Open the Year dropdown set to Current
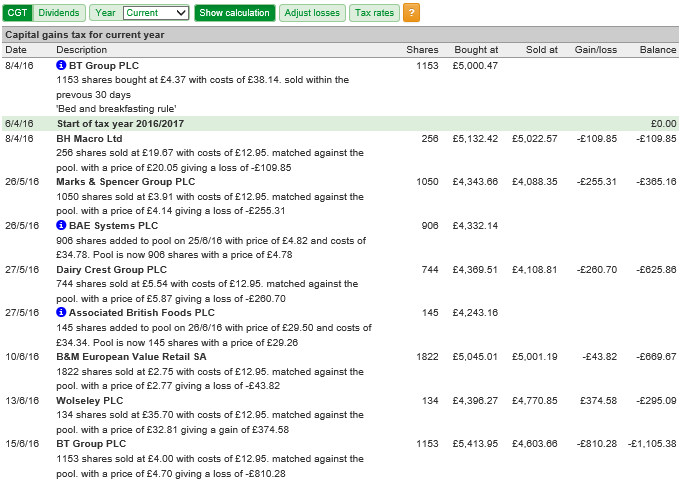Image resolution: width=679 pixels, height=480 pixels. point(156,13)
